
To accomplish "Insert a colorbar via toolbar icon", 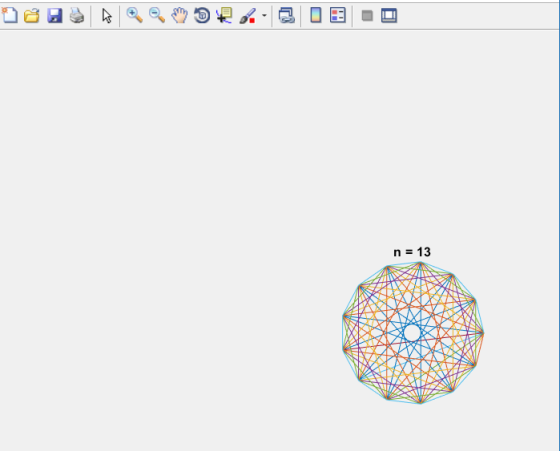I will click(316, 15).
